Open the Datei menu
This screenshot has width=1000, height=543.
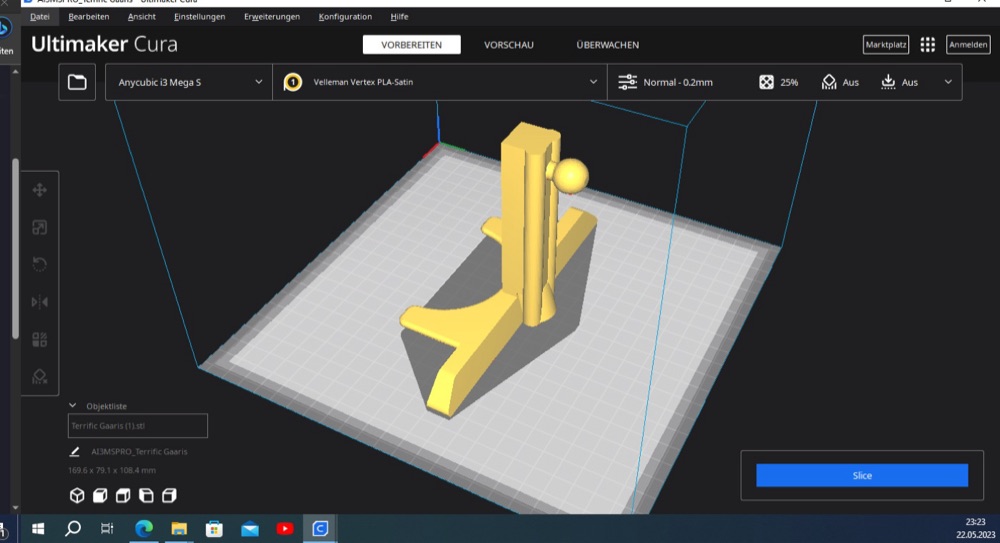click(x=40, y=17)
